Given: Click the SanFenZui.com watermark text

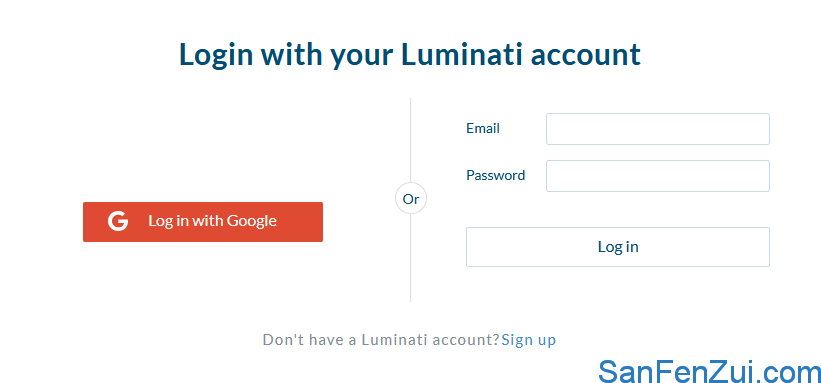Looking at the screenshot, I should (709, 371).
